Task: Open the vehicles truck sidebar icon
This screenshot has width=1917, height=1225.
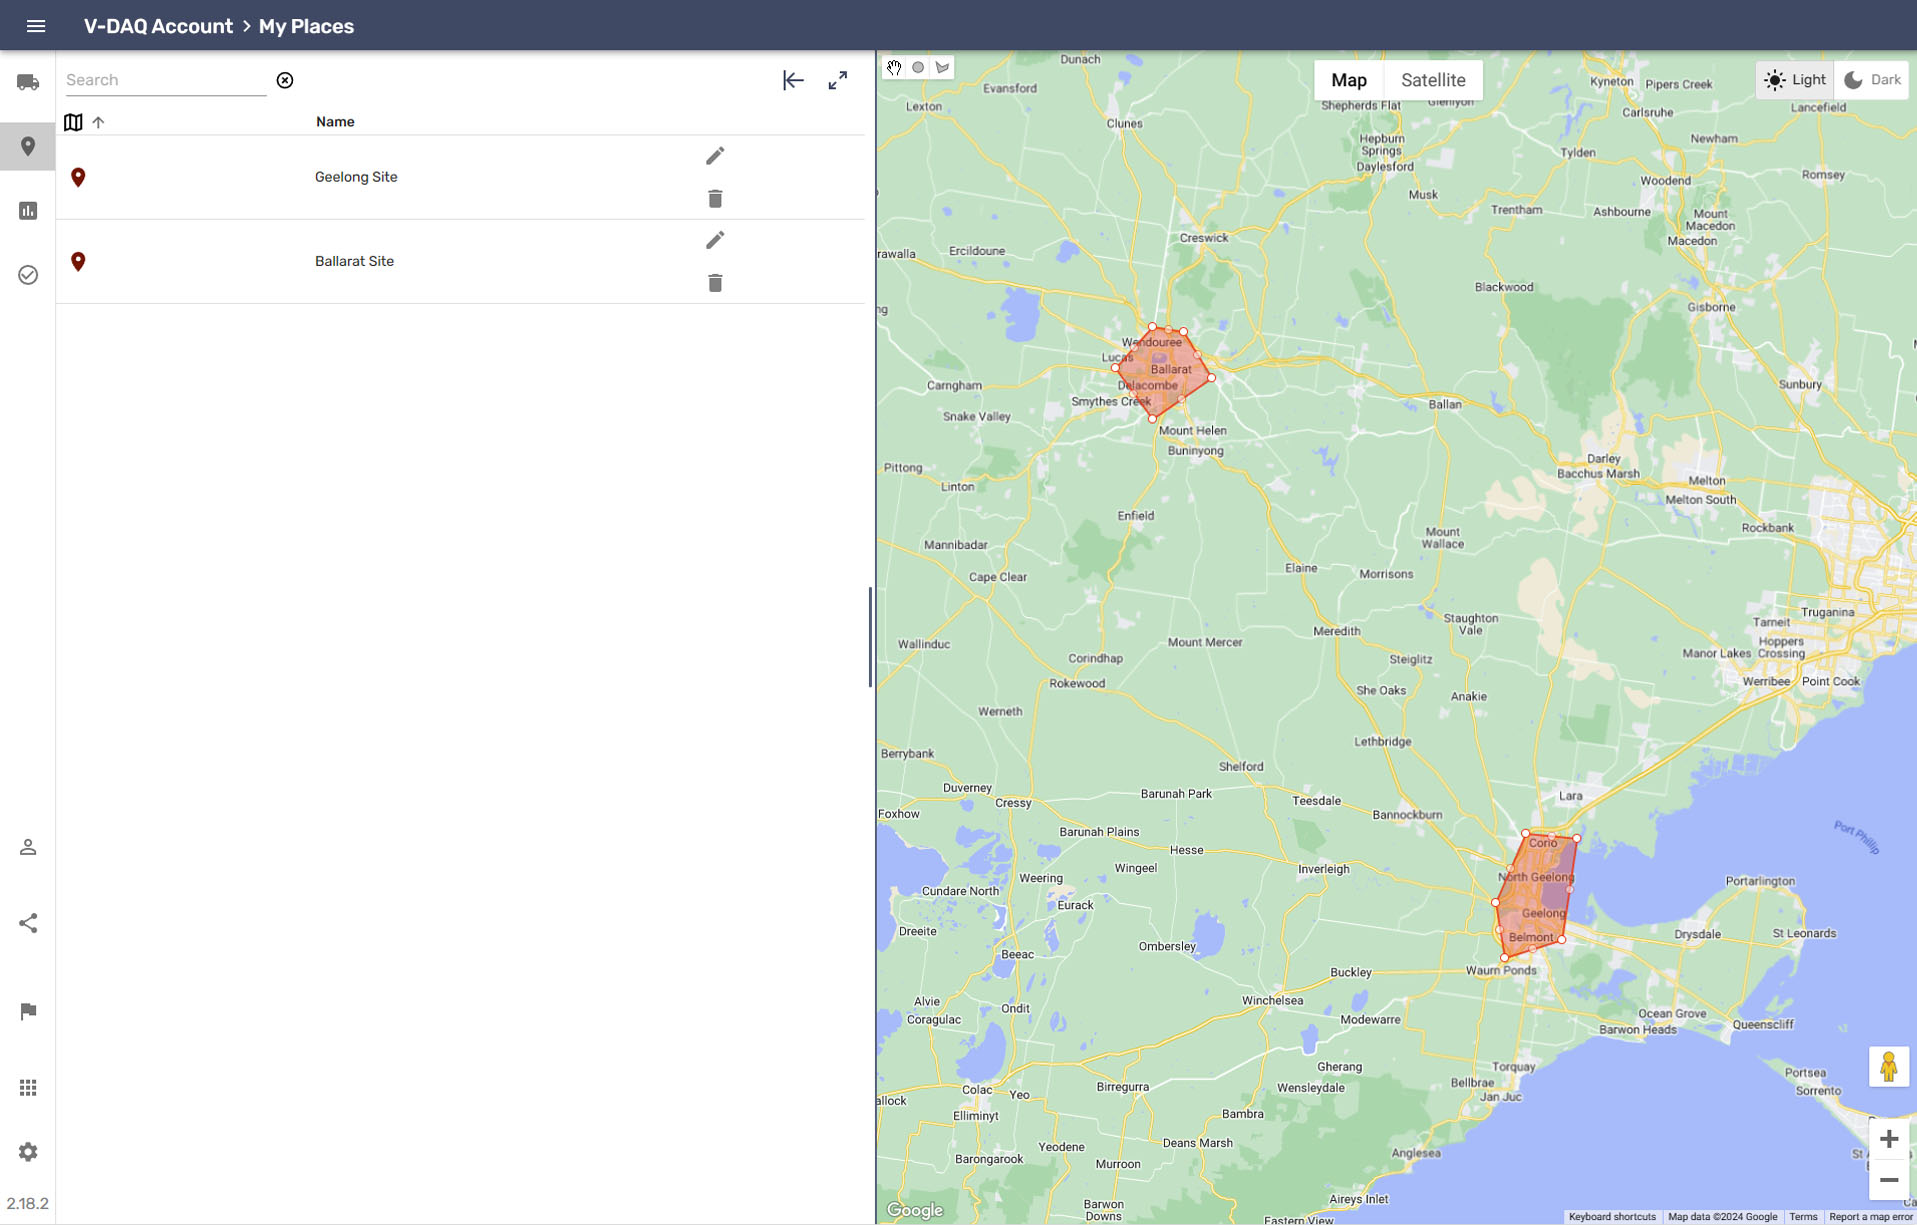Action: [28, 82]
